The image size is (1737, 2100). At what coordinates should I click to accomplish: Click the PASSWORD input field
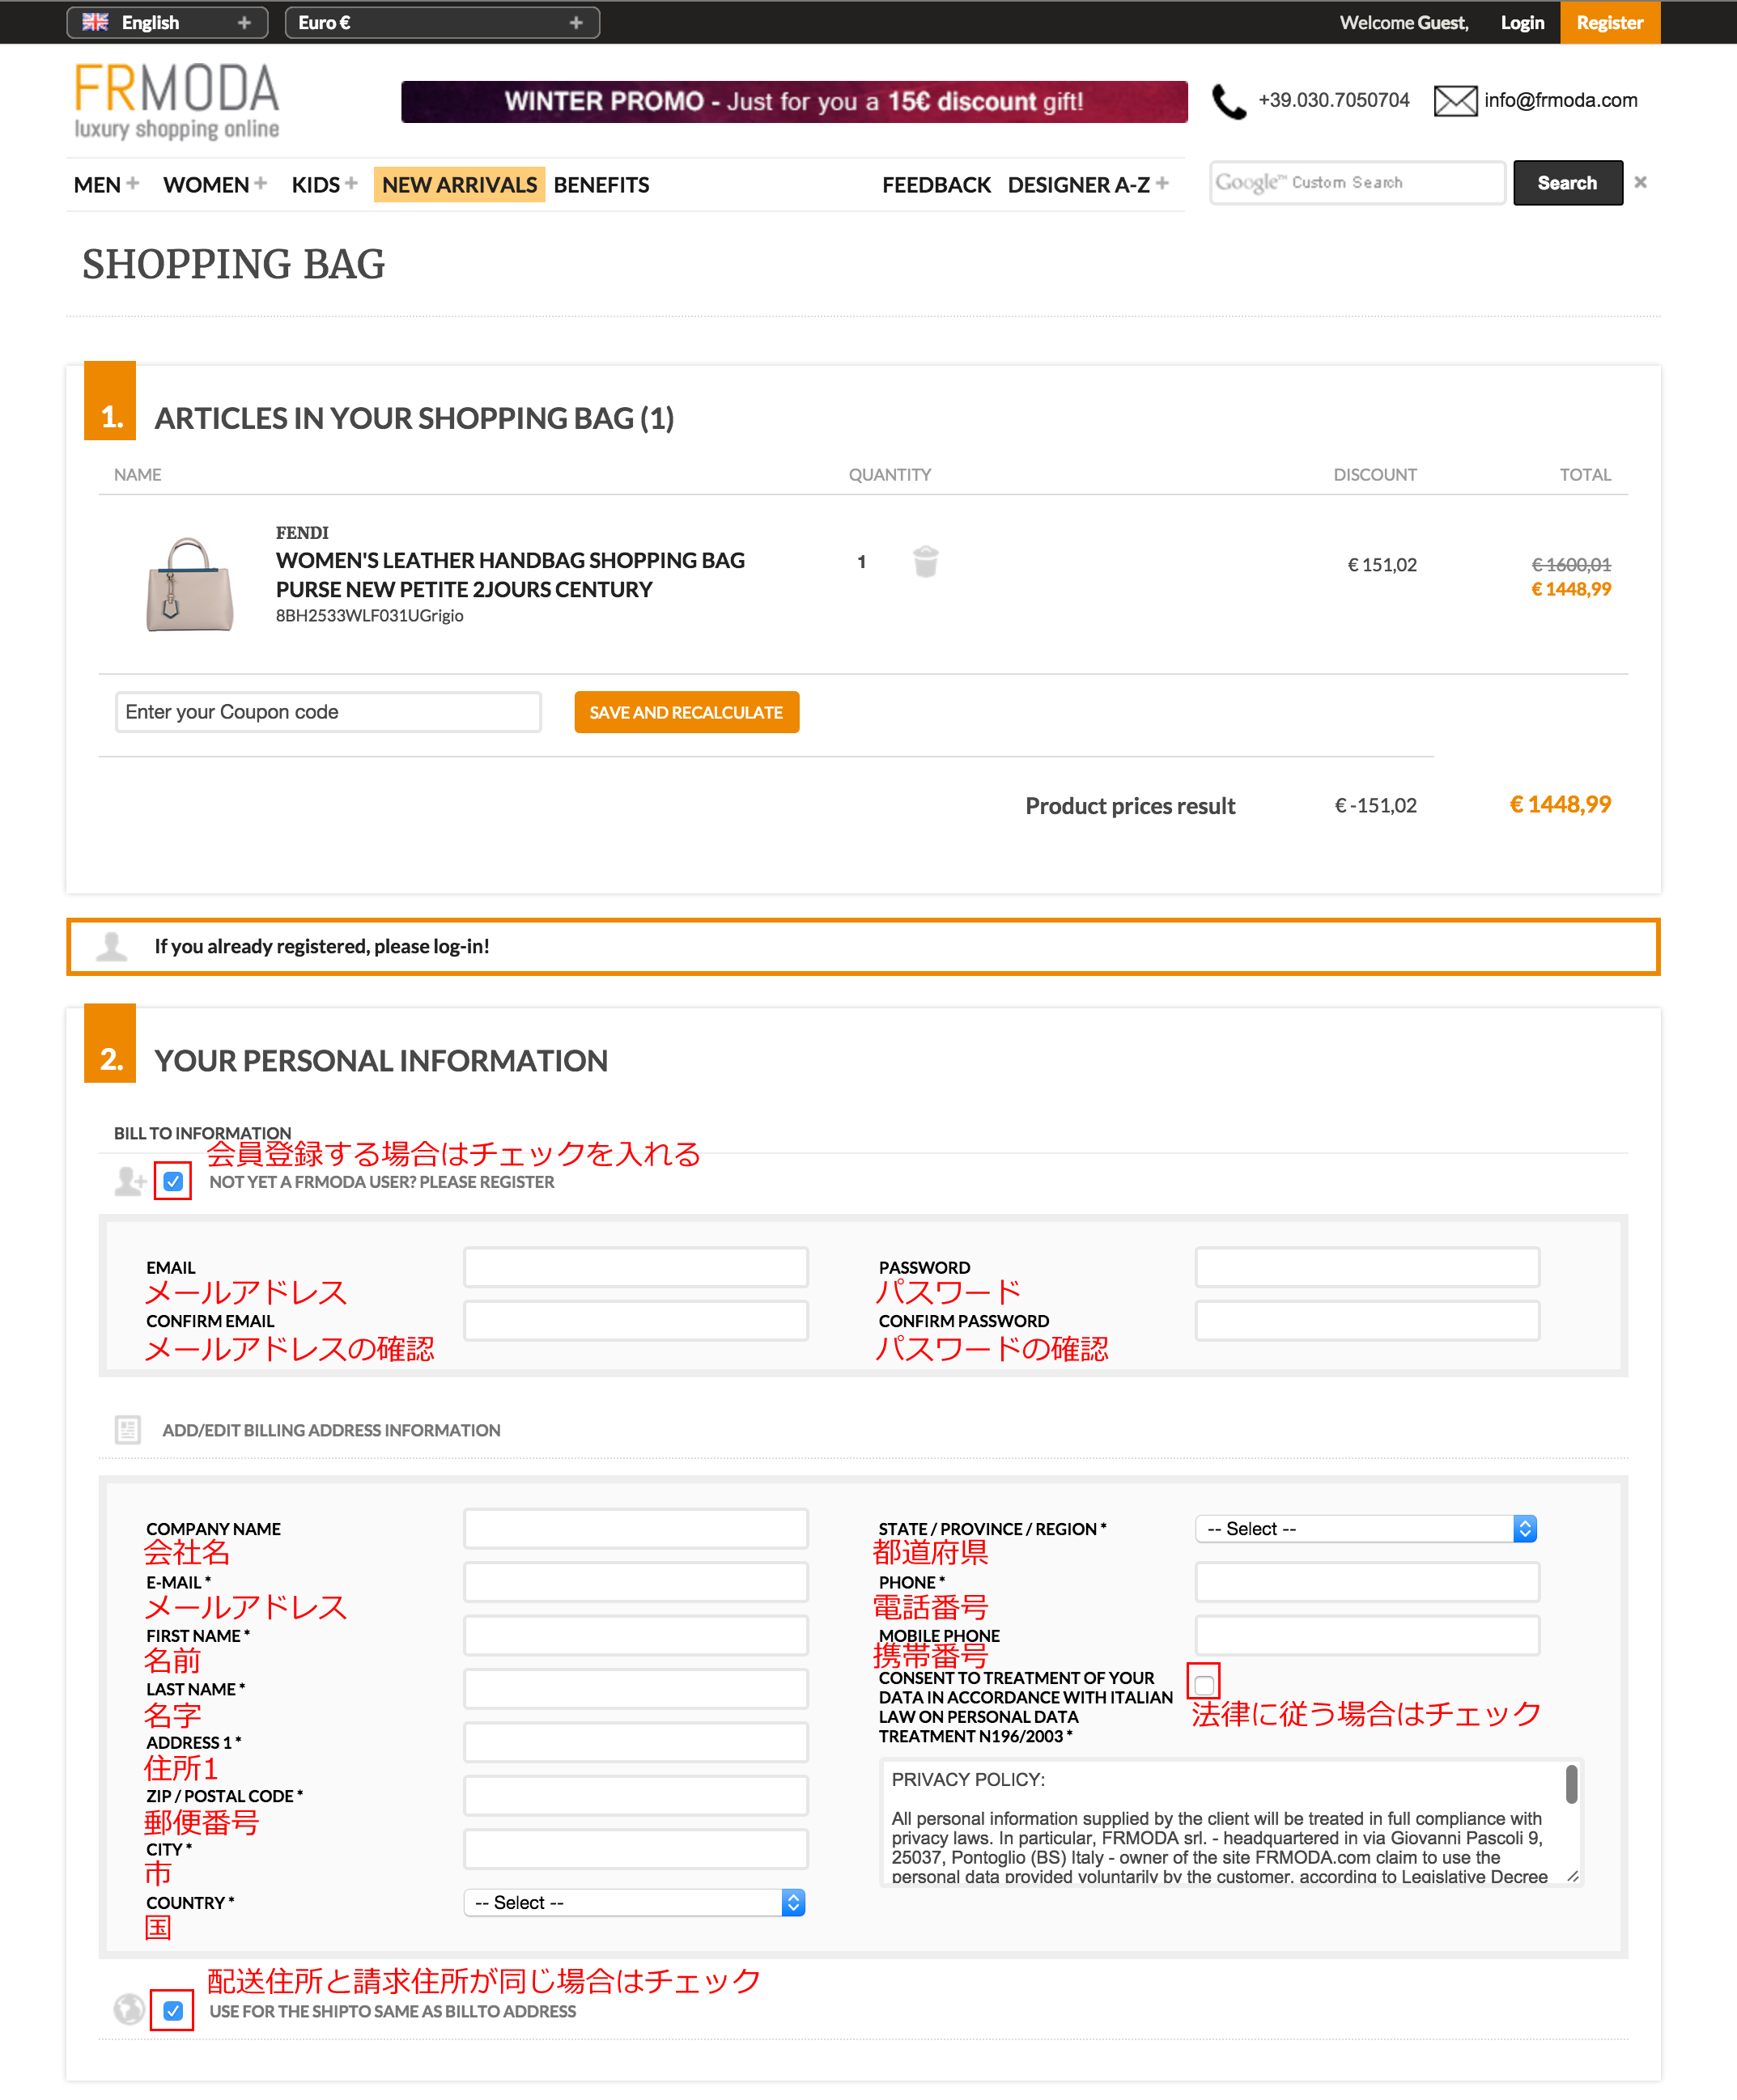1367,1267
